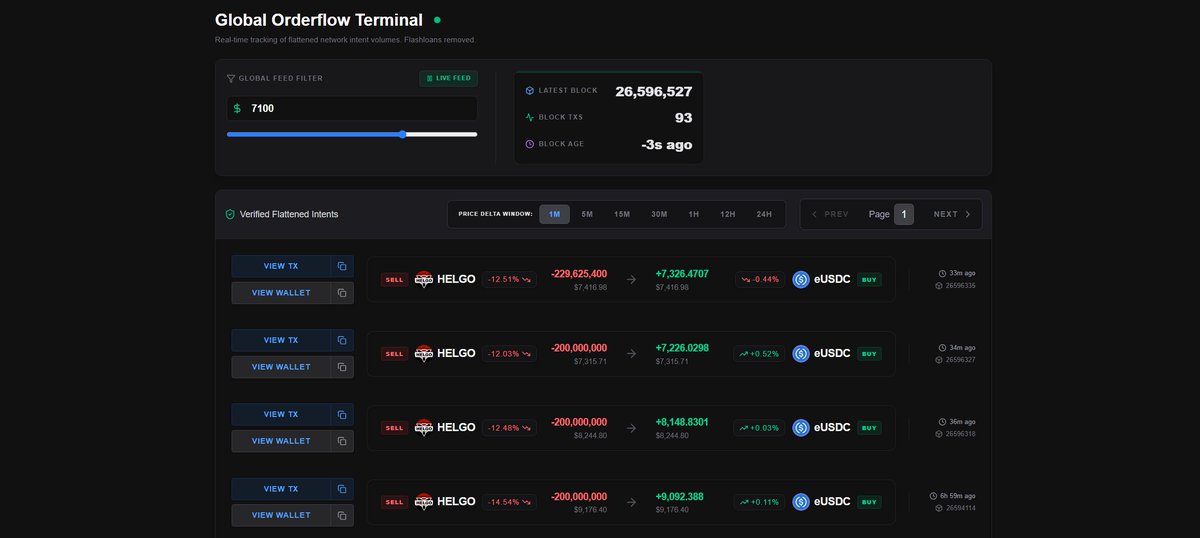Select the 1M price delta window
The height and width of the screenshot is (538, 1200).
pyautogui.click(x=554, y=214)
